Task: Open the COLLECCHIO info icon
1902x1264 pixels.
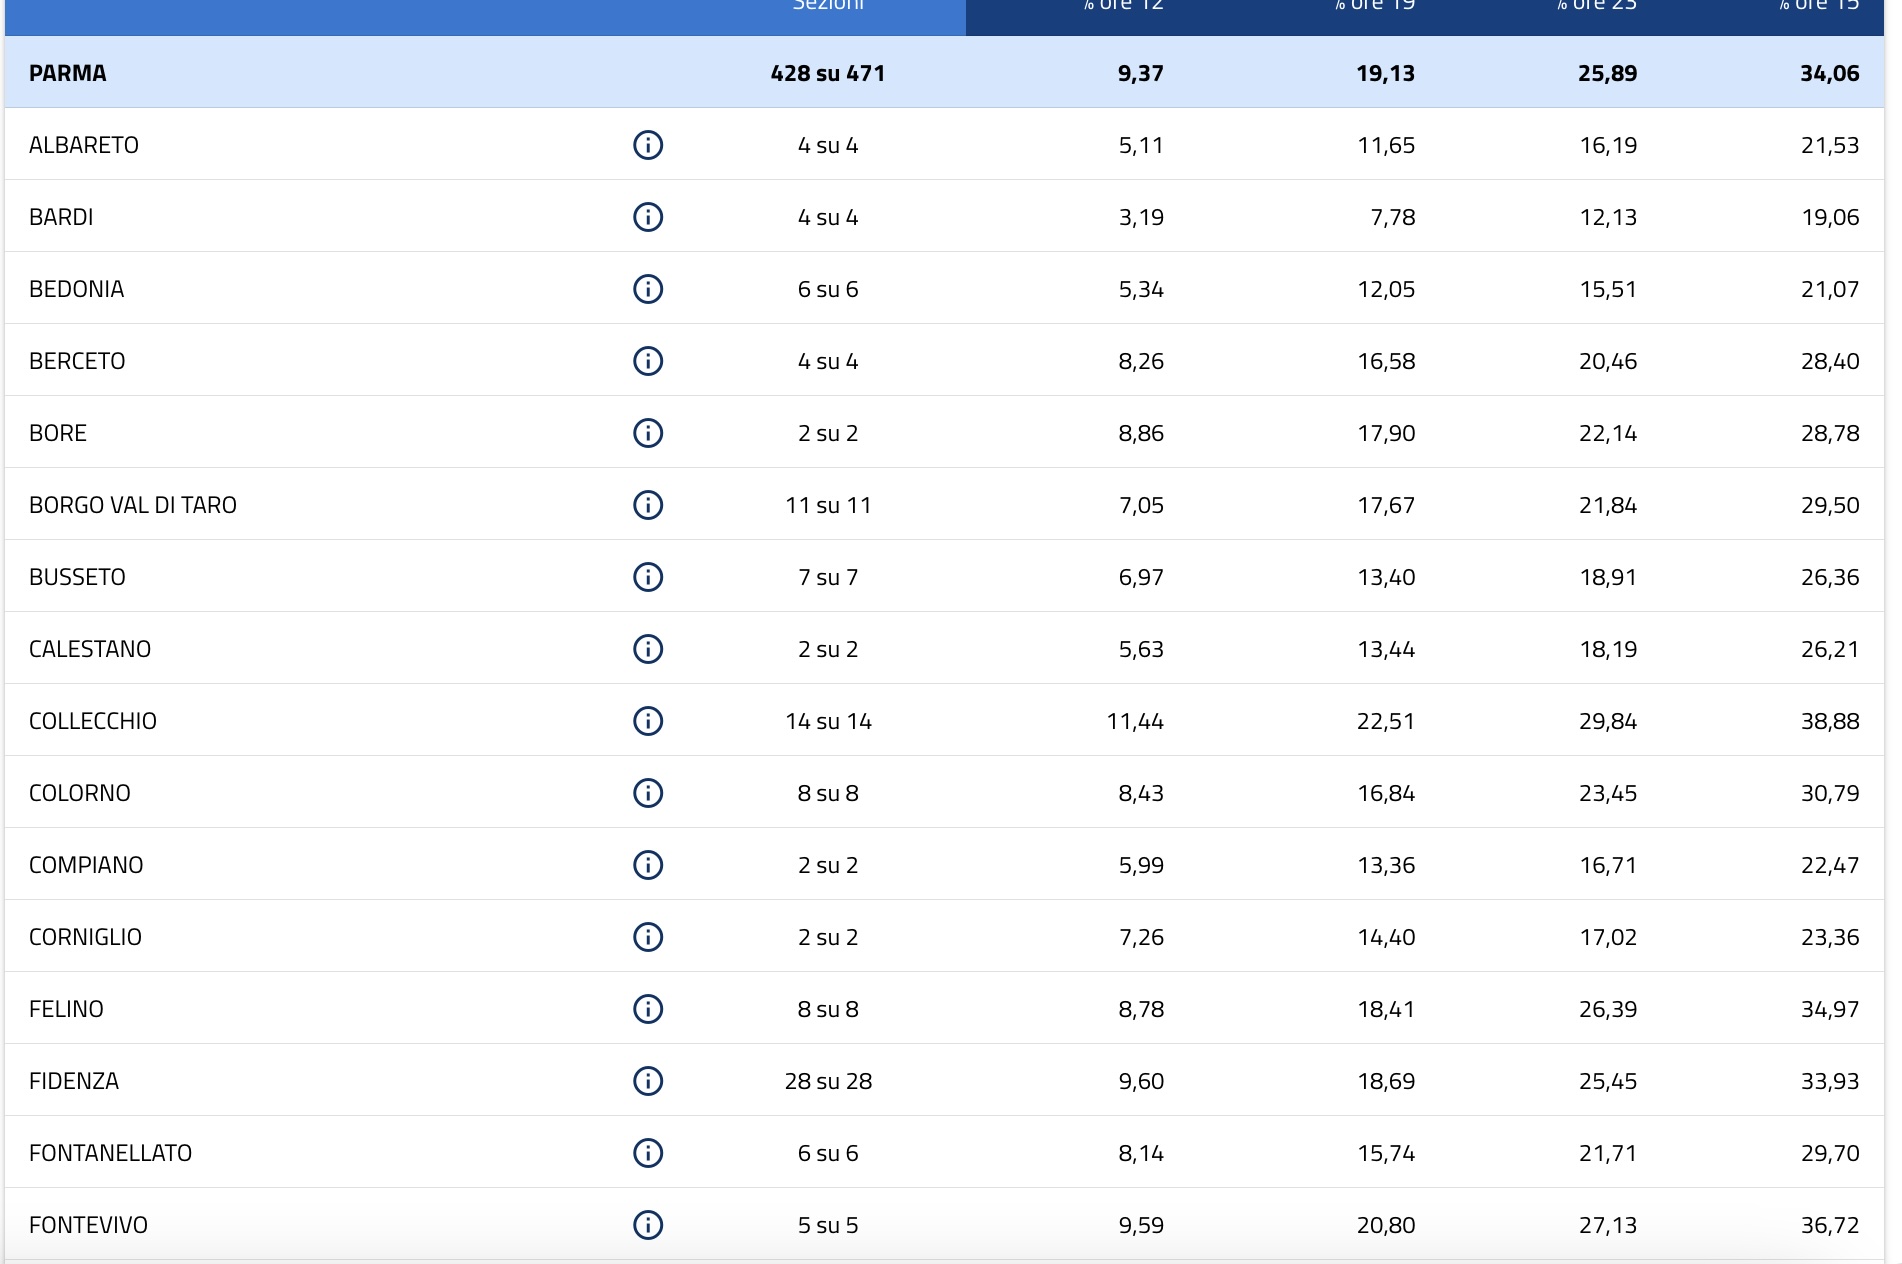Action: point(648,721)
